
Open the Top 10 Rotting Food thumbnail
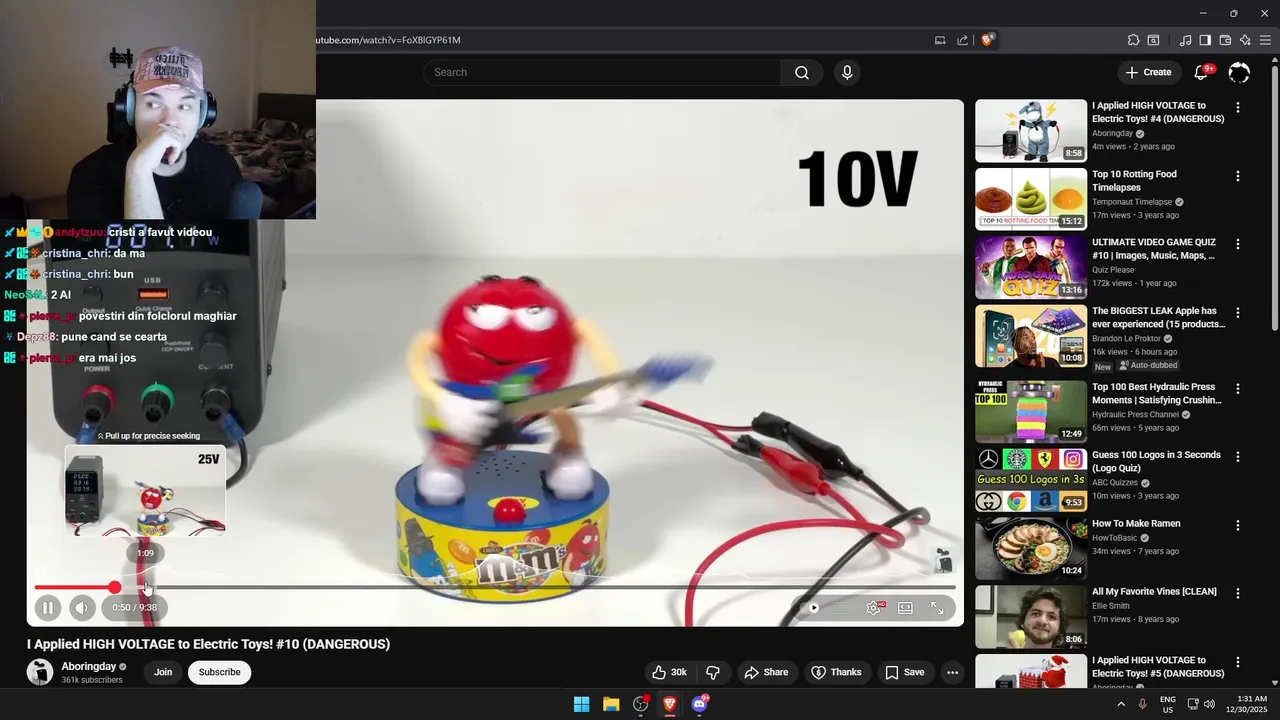coord(1031,199)
